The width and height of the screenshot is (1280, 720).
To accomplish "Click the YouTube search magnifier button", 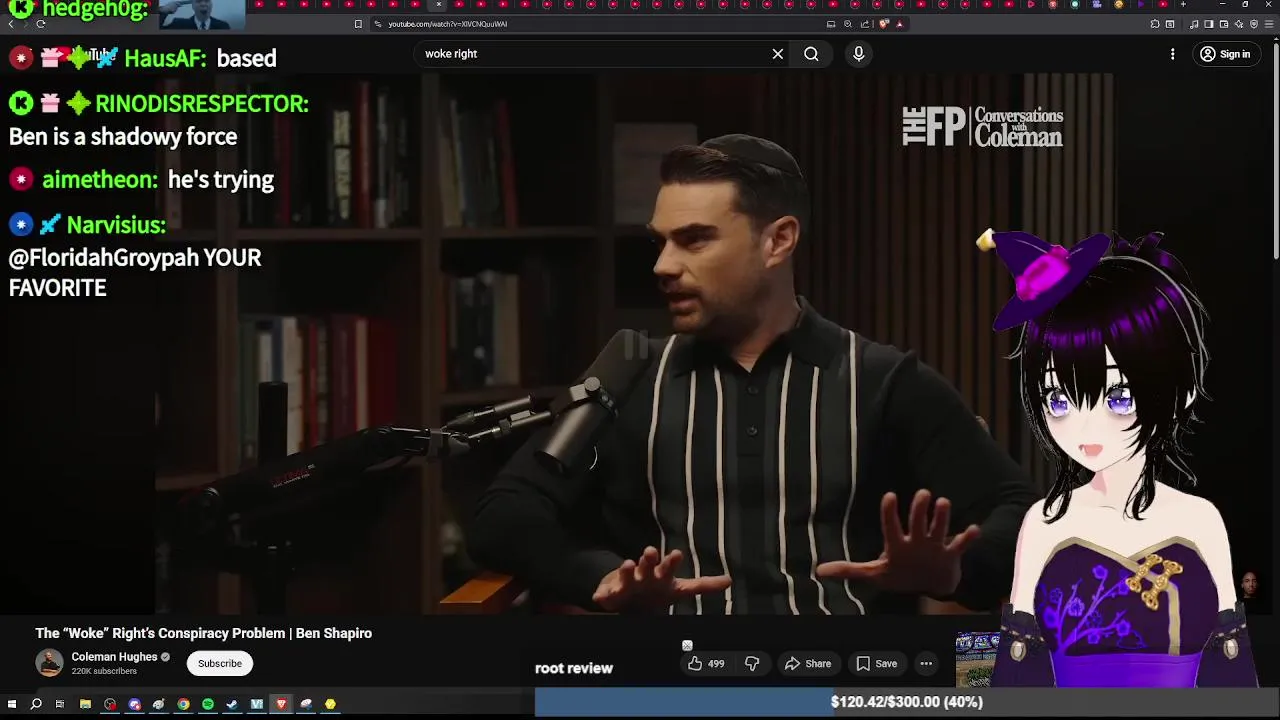I will pos(811,54).
